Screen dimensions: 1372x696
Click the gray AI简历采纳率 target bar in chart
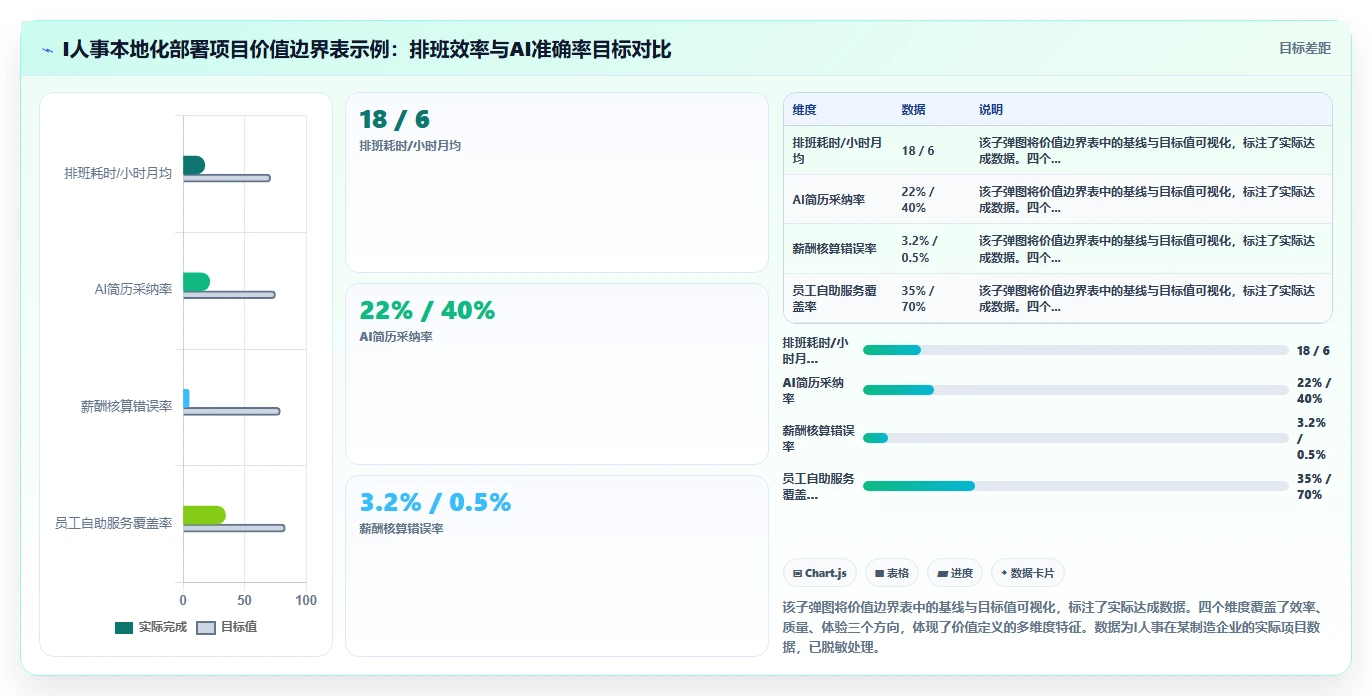(x=228, y=295)
